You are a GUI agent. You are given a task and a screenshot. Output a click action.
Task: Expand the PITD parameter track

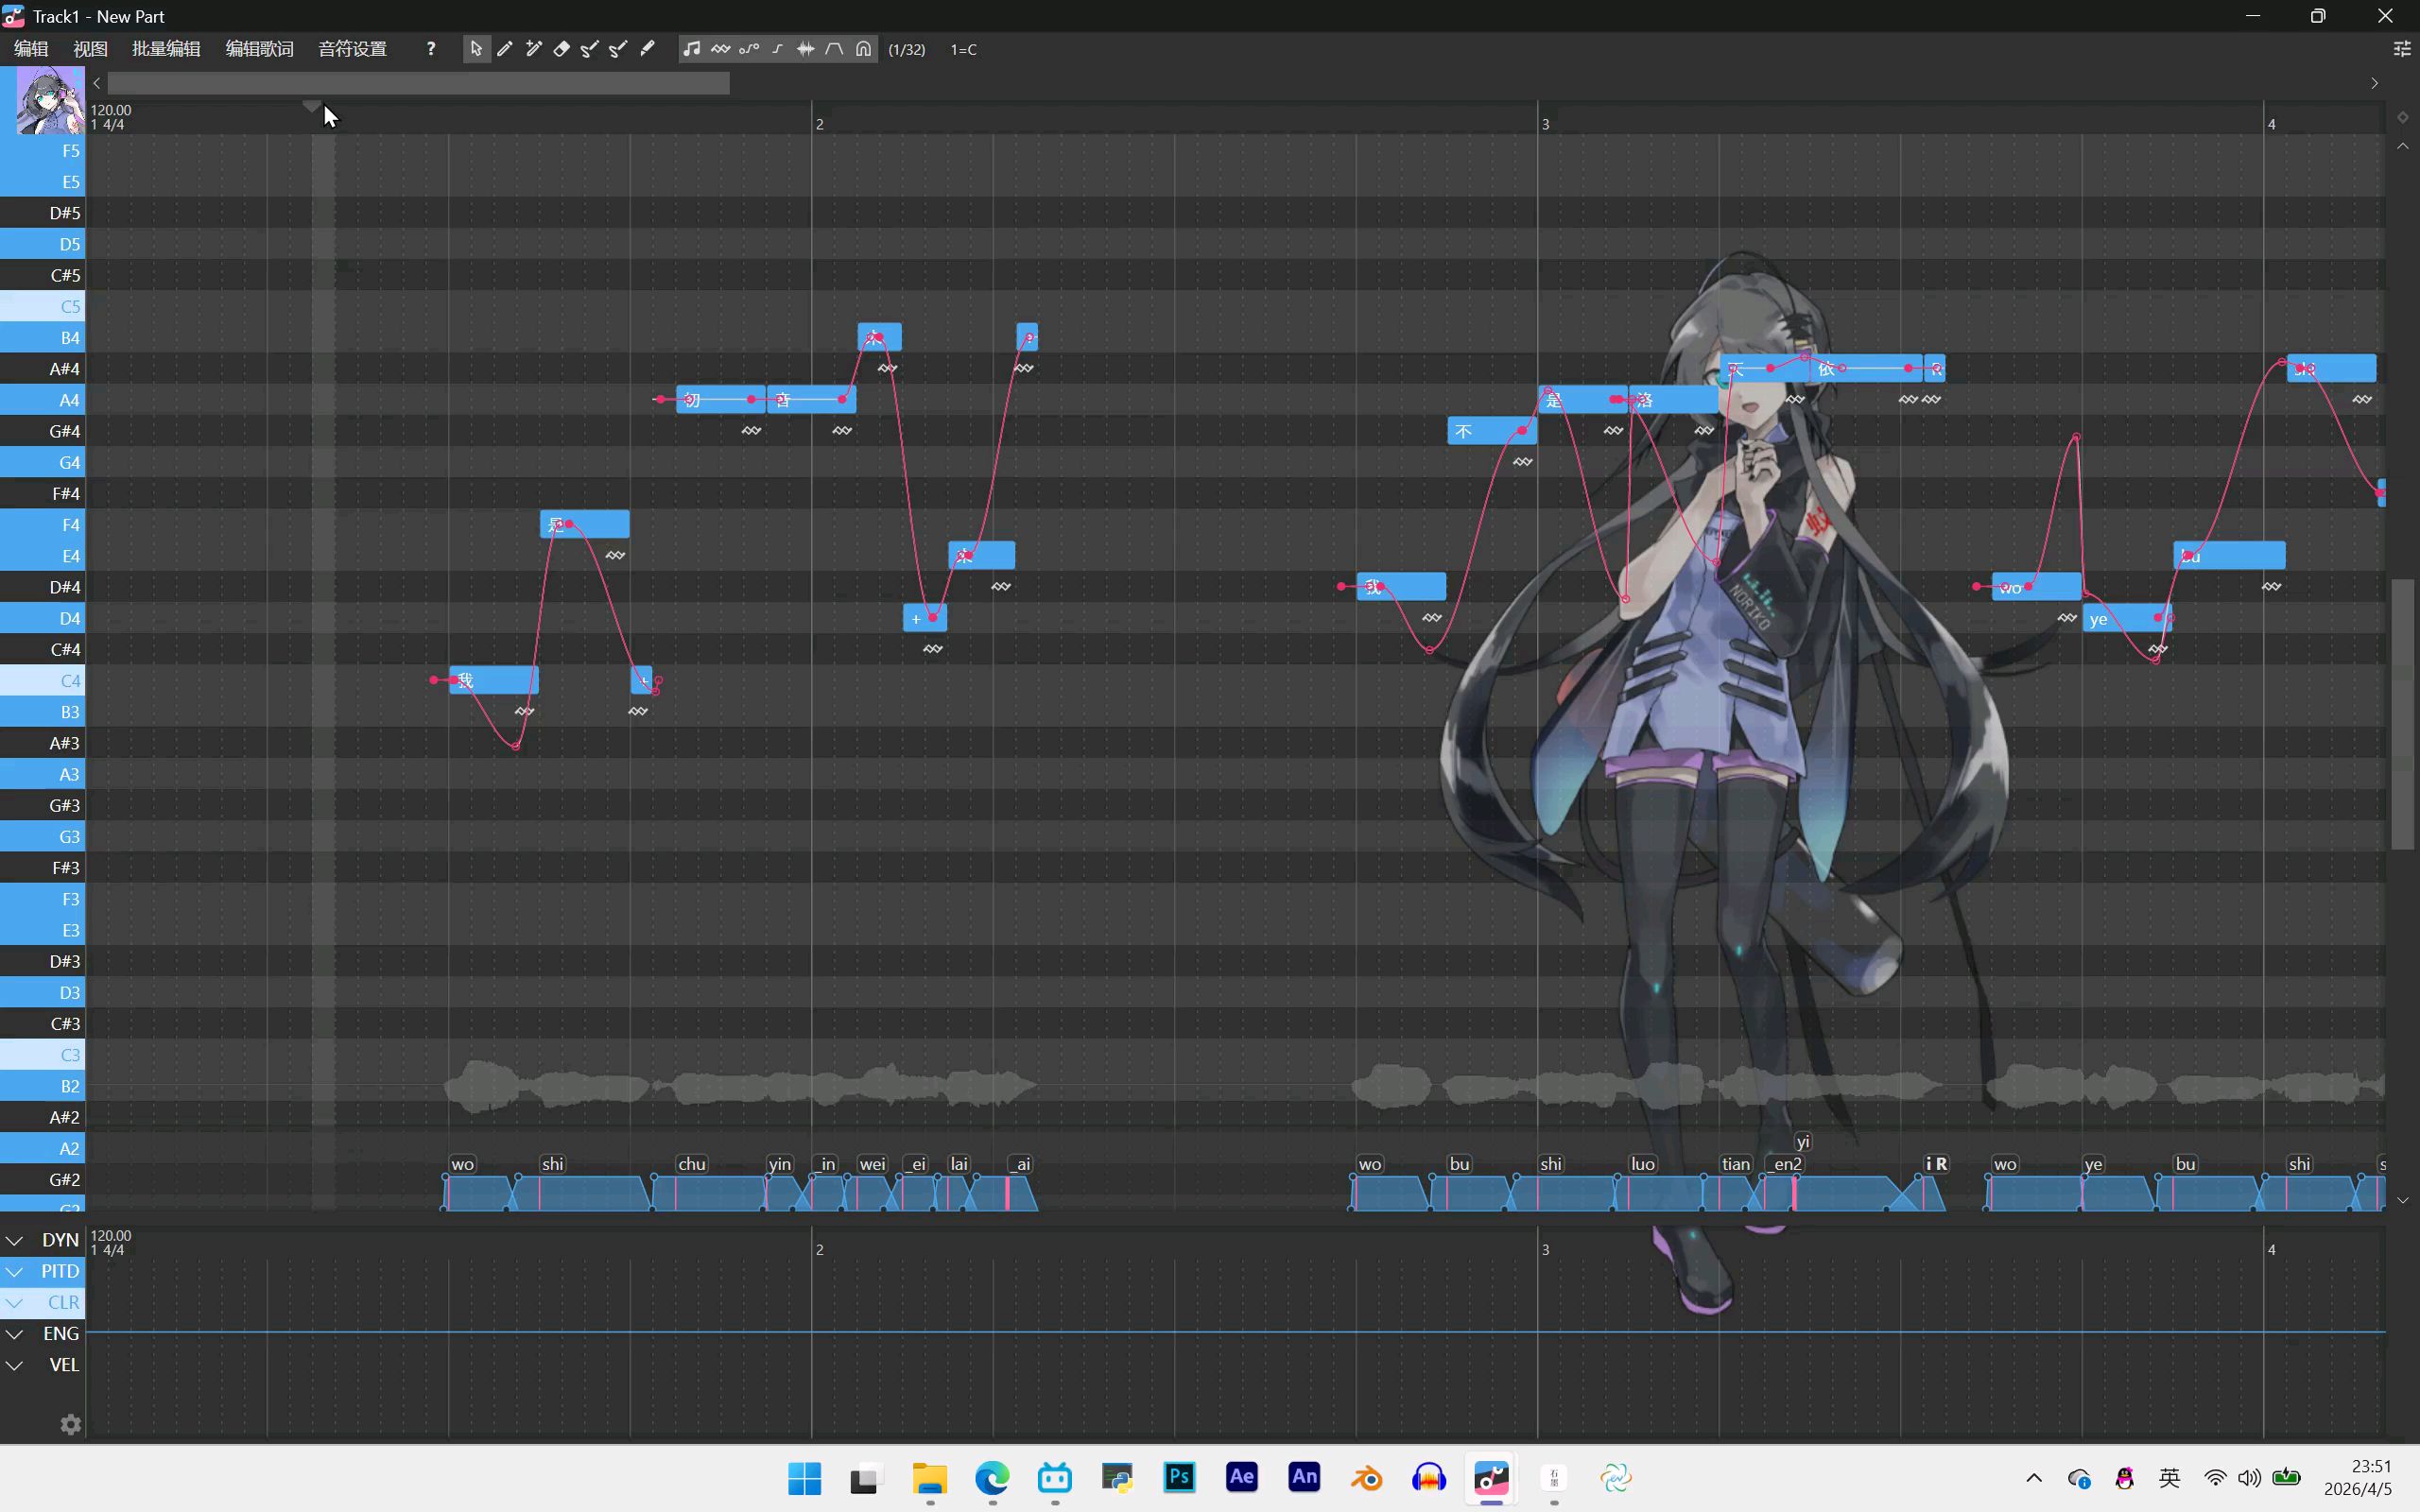coord(15,1271)
